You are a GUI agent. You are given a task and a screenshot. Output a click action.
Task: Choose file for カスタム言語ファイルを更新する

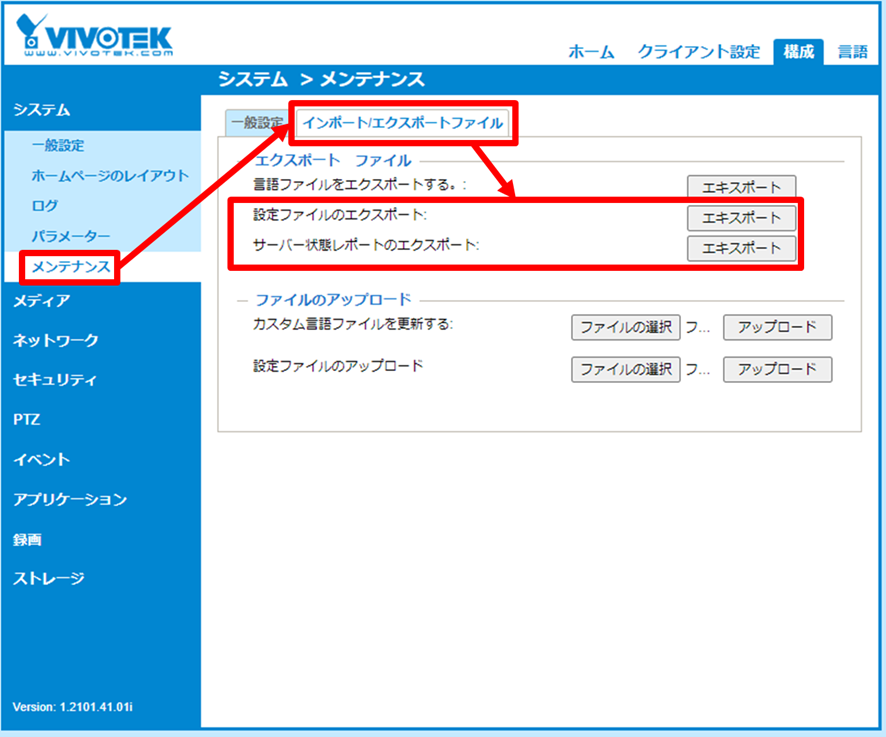(x=626, y=327)
